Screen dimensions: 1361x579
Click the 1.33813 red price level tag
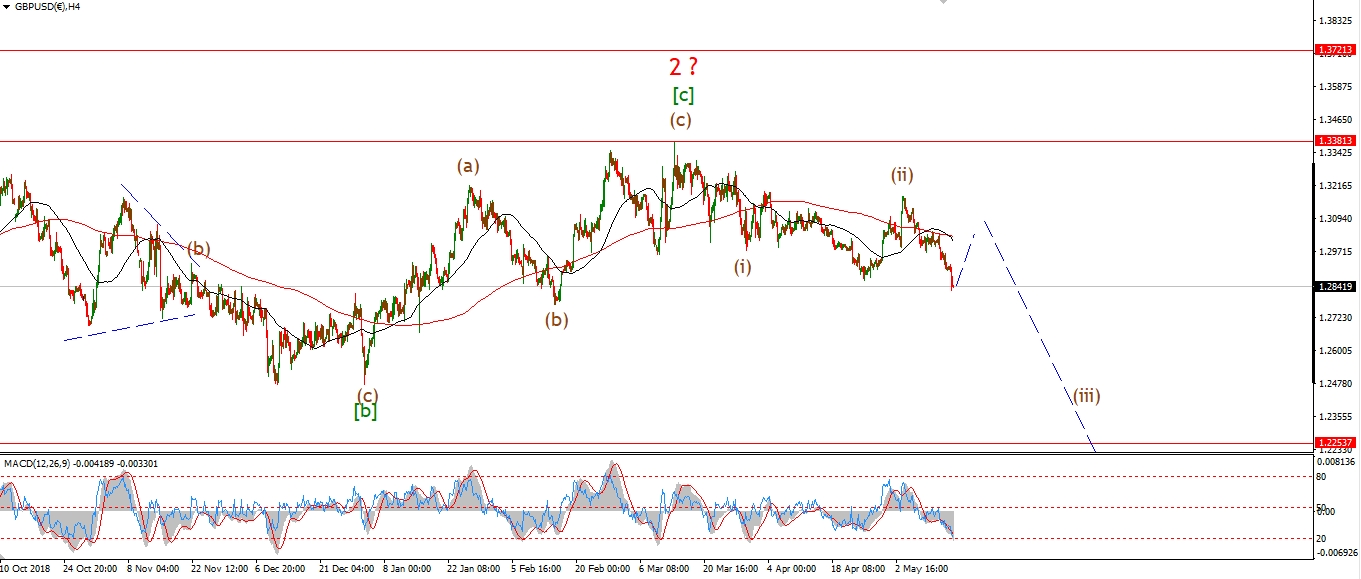click(x=1336, y=141)
